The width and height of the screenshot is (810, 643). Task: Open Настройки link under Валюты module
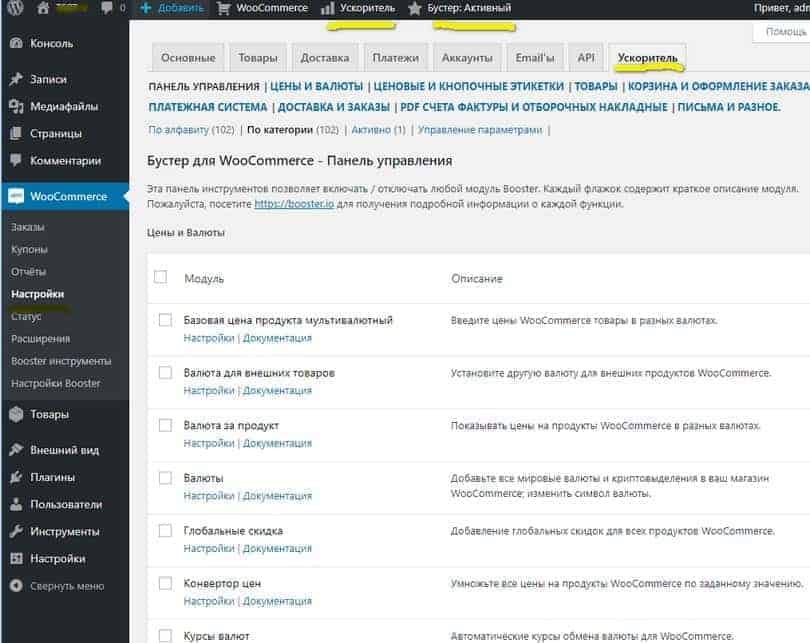(x=209, y=495)
